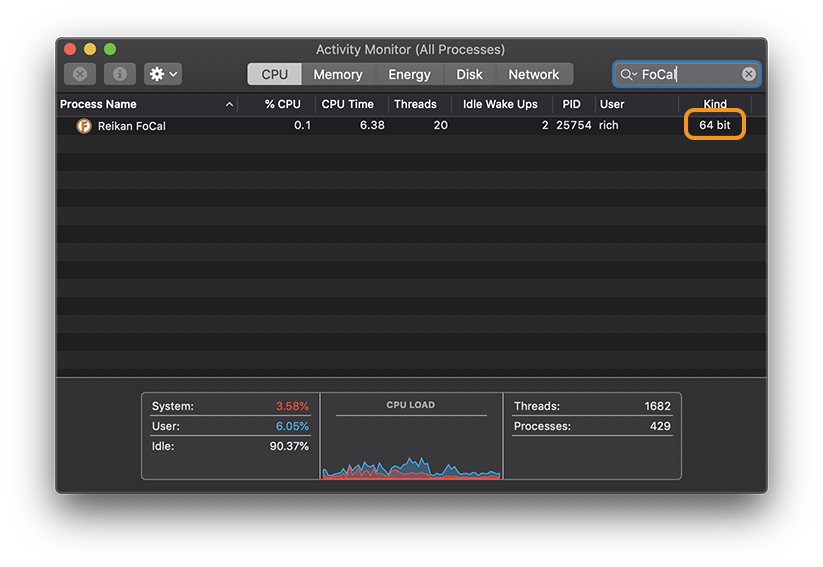823x567 pixels.
Task: Open process info inspector icon
Action: pyautogui.click(x=120, y=74)
